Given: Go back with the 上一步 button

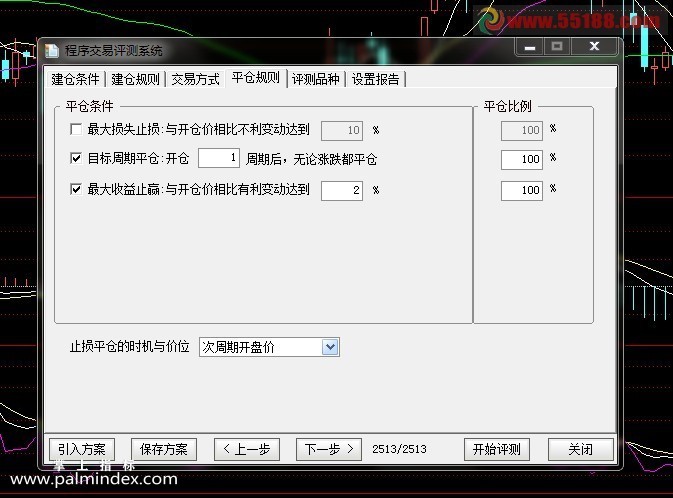Looking at the screenshot, I should click(x=247, y=449).
